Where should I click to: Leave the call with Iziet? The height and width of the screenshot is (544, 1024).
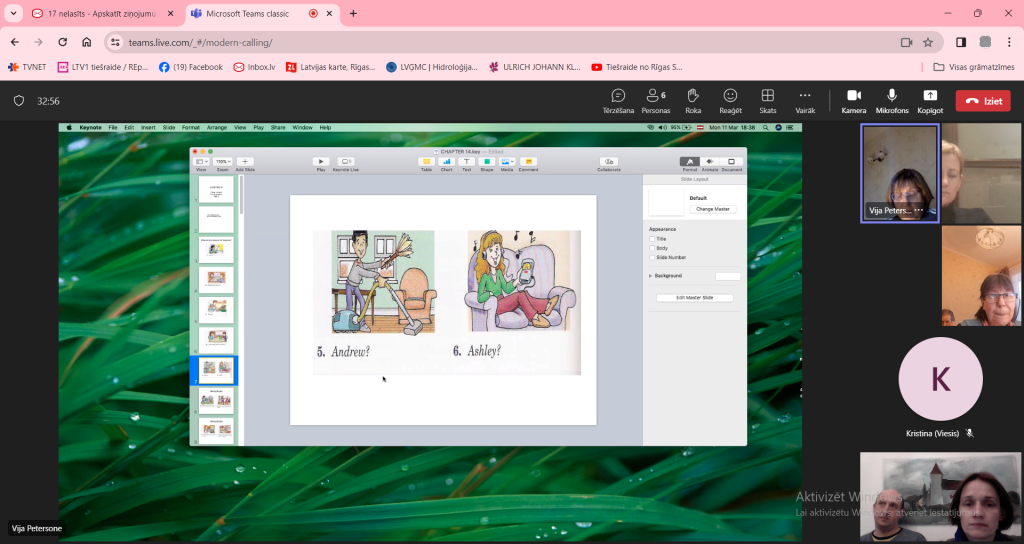983,101
